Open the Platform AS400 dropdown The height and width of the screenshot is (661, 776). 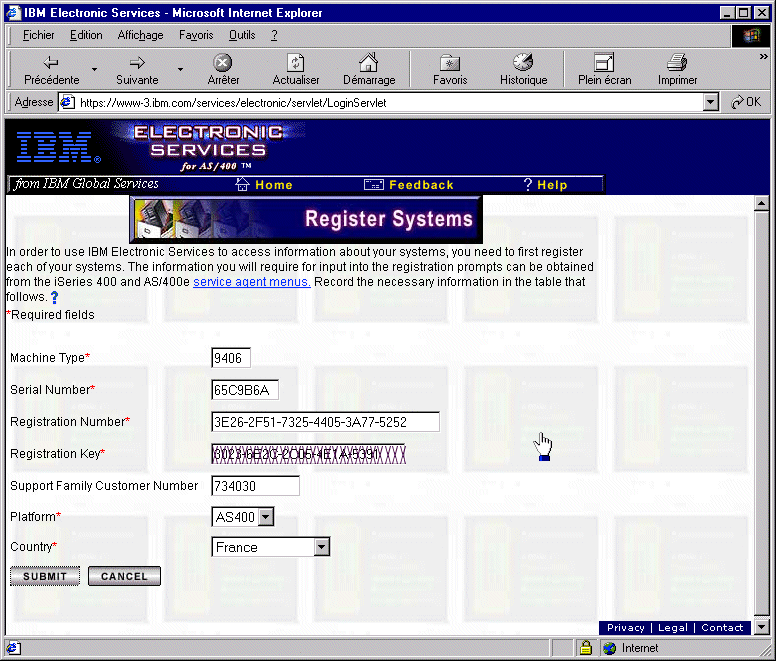(x=242, y=517)
